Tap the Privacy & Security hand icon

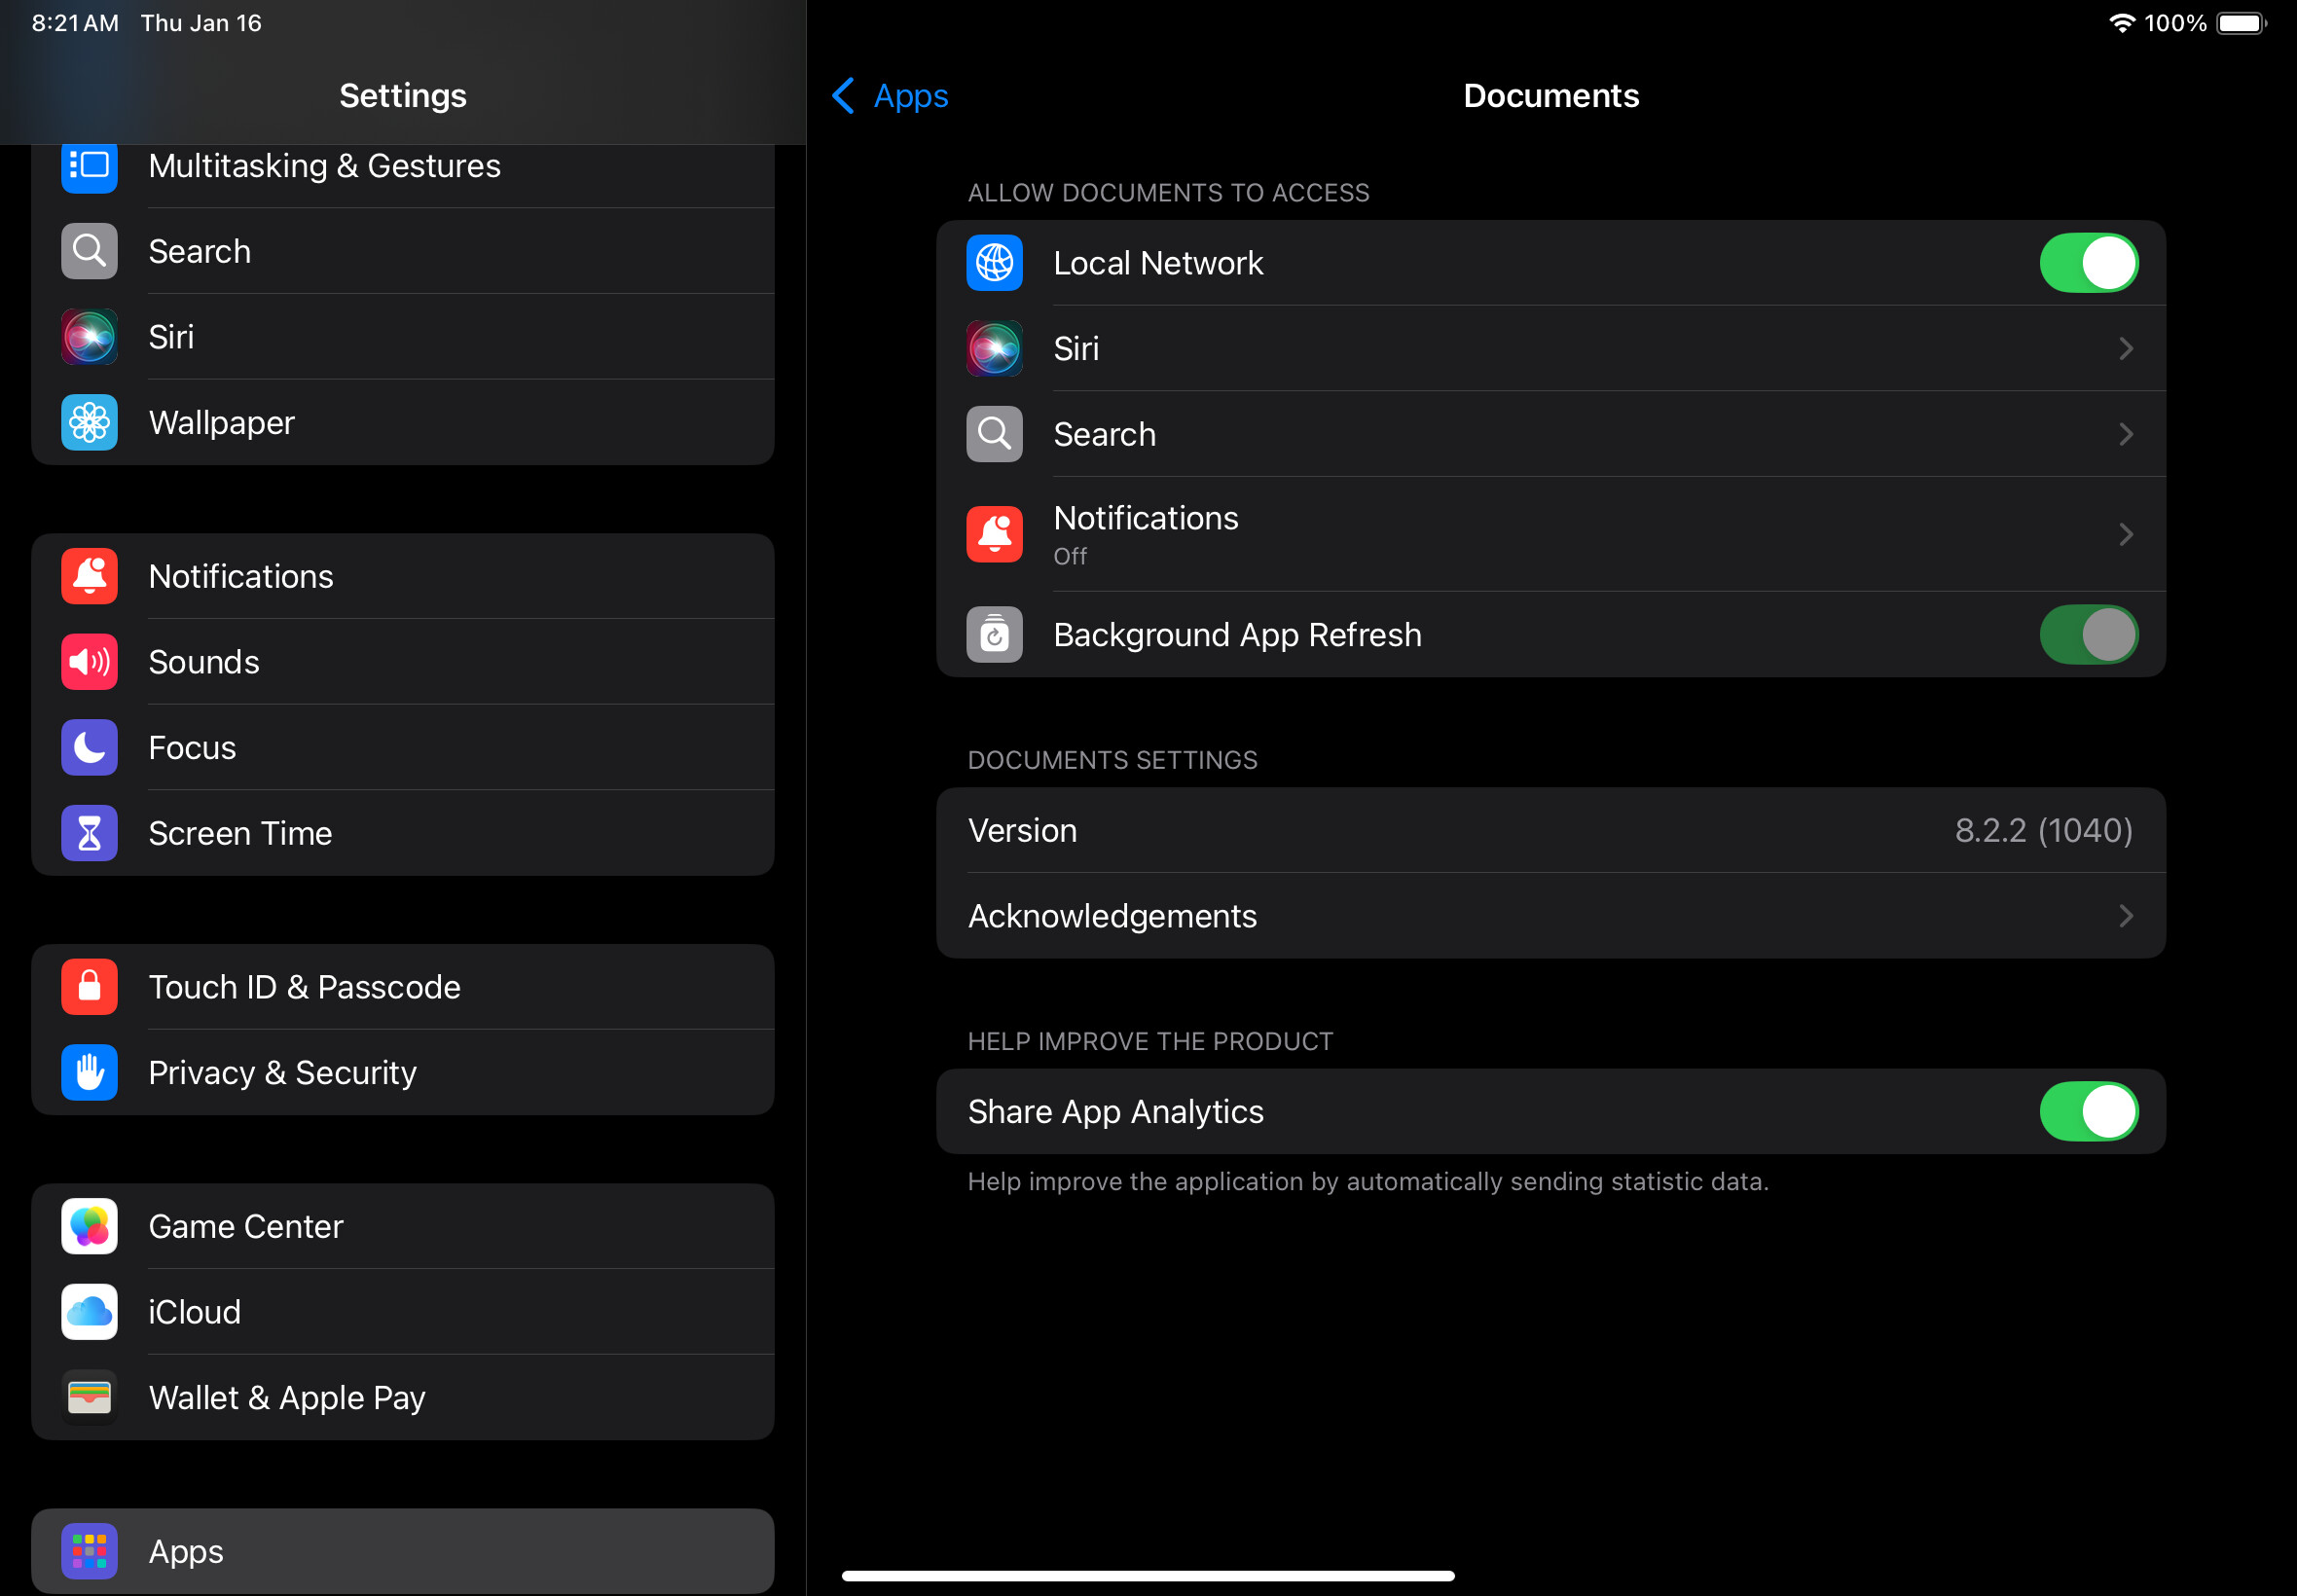click(89, 1072)
